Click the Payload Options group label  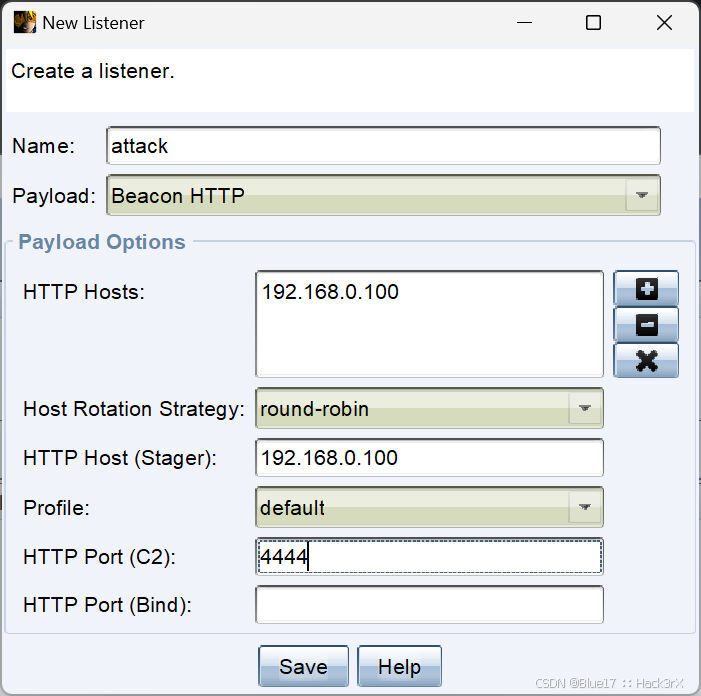102,242
